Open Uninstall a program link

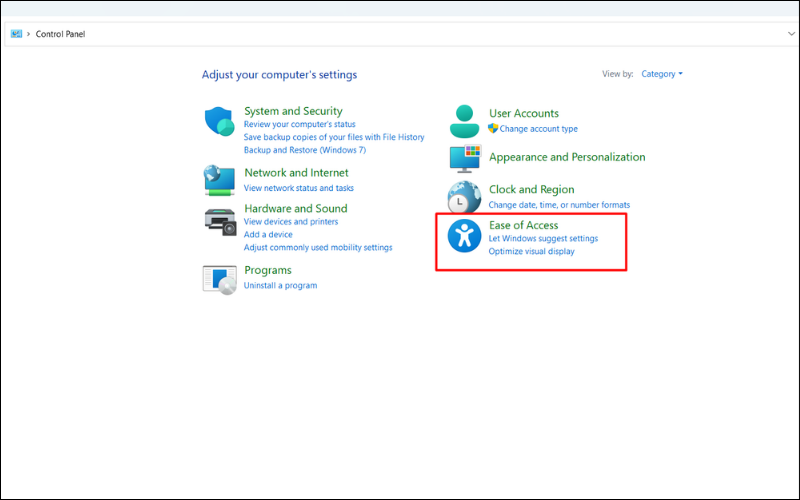point(280,285)
